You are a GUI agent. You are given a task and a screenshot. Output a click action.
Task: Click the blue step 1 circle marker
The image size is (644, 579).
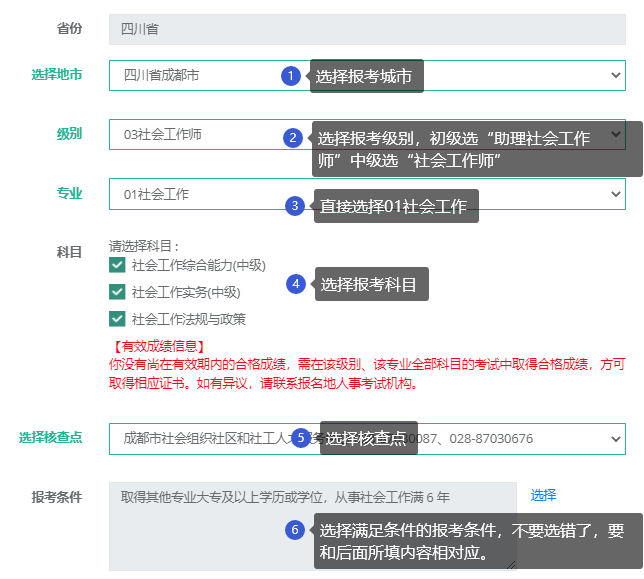coord(291,76)
